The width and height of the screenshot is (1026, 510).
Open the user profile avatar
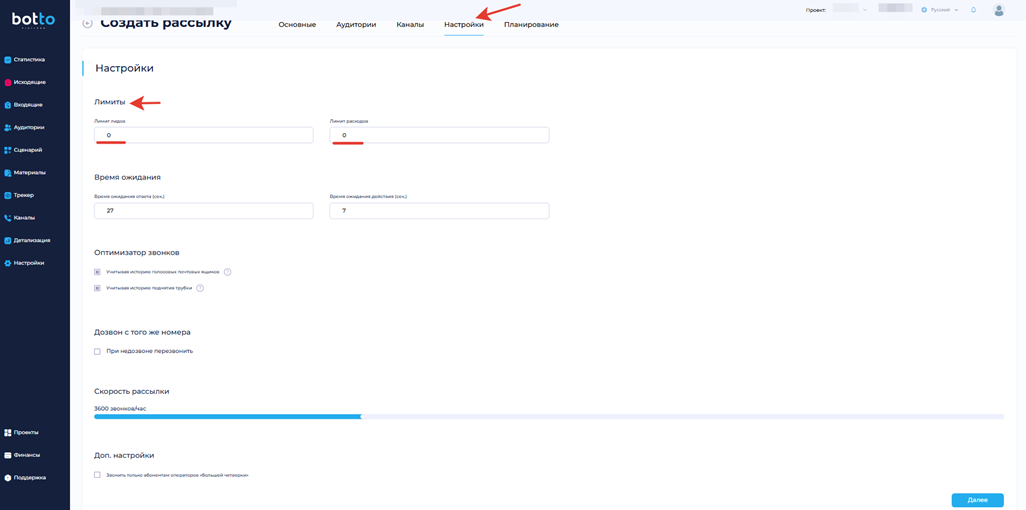pos(998,10)
